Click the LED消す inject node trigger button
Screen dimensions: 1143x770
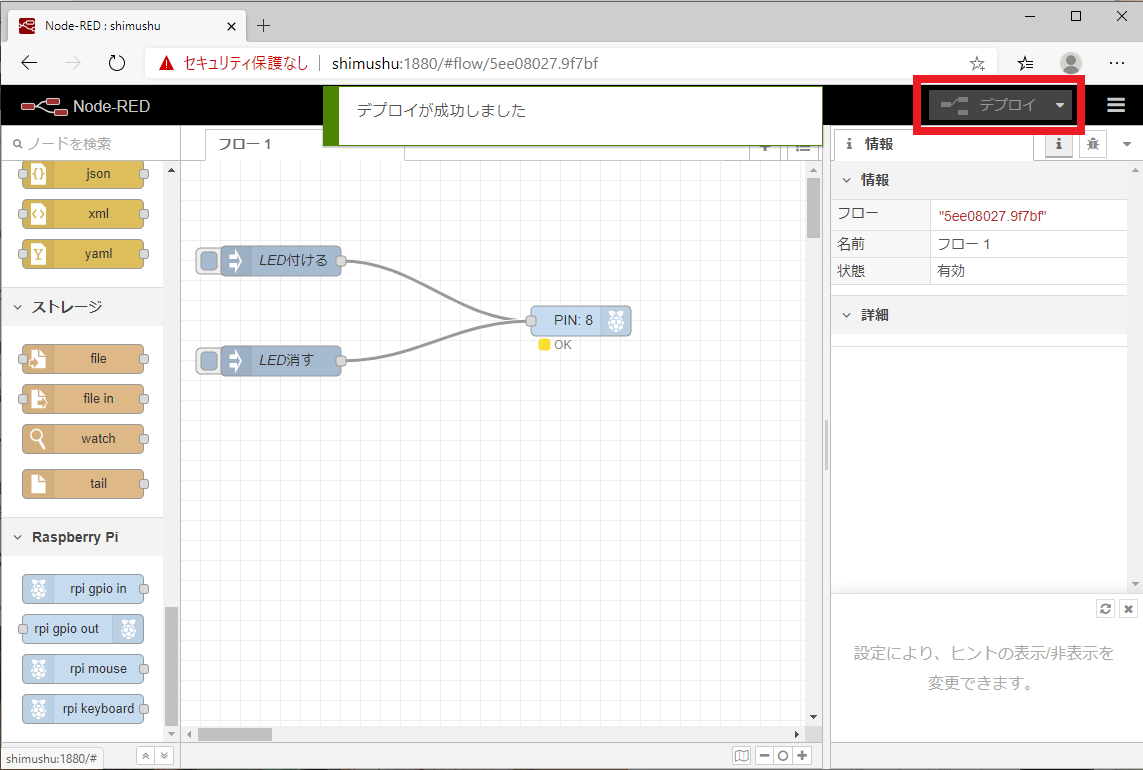click(209, 360)
